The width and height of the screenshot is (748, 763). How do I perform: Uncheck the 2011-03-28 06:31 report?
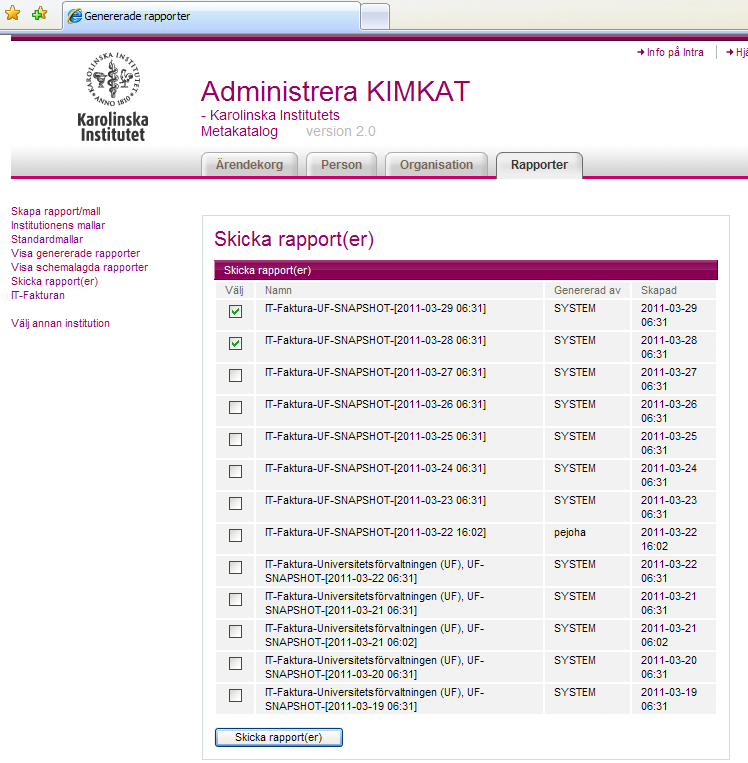[x=236, y=344]
